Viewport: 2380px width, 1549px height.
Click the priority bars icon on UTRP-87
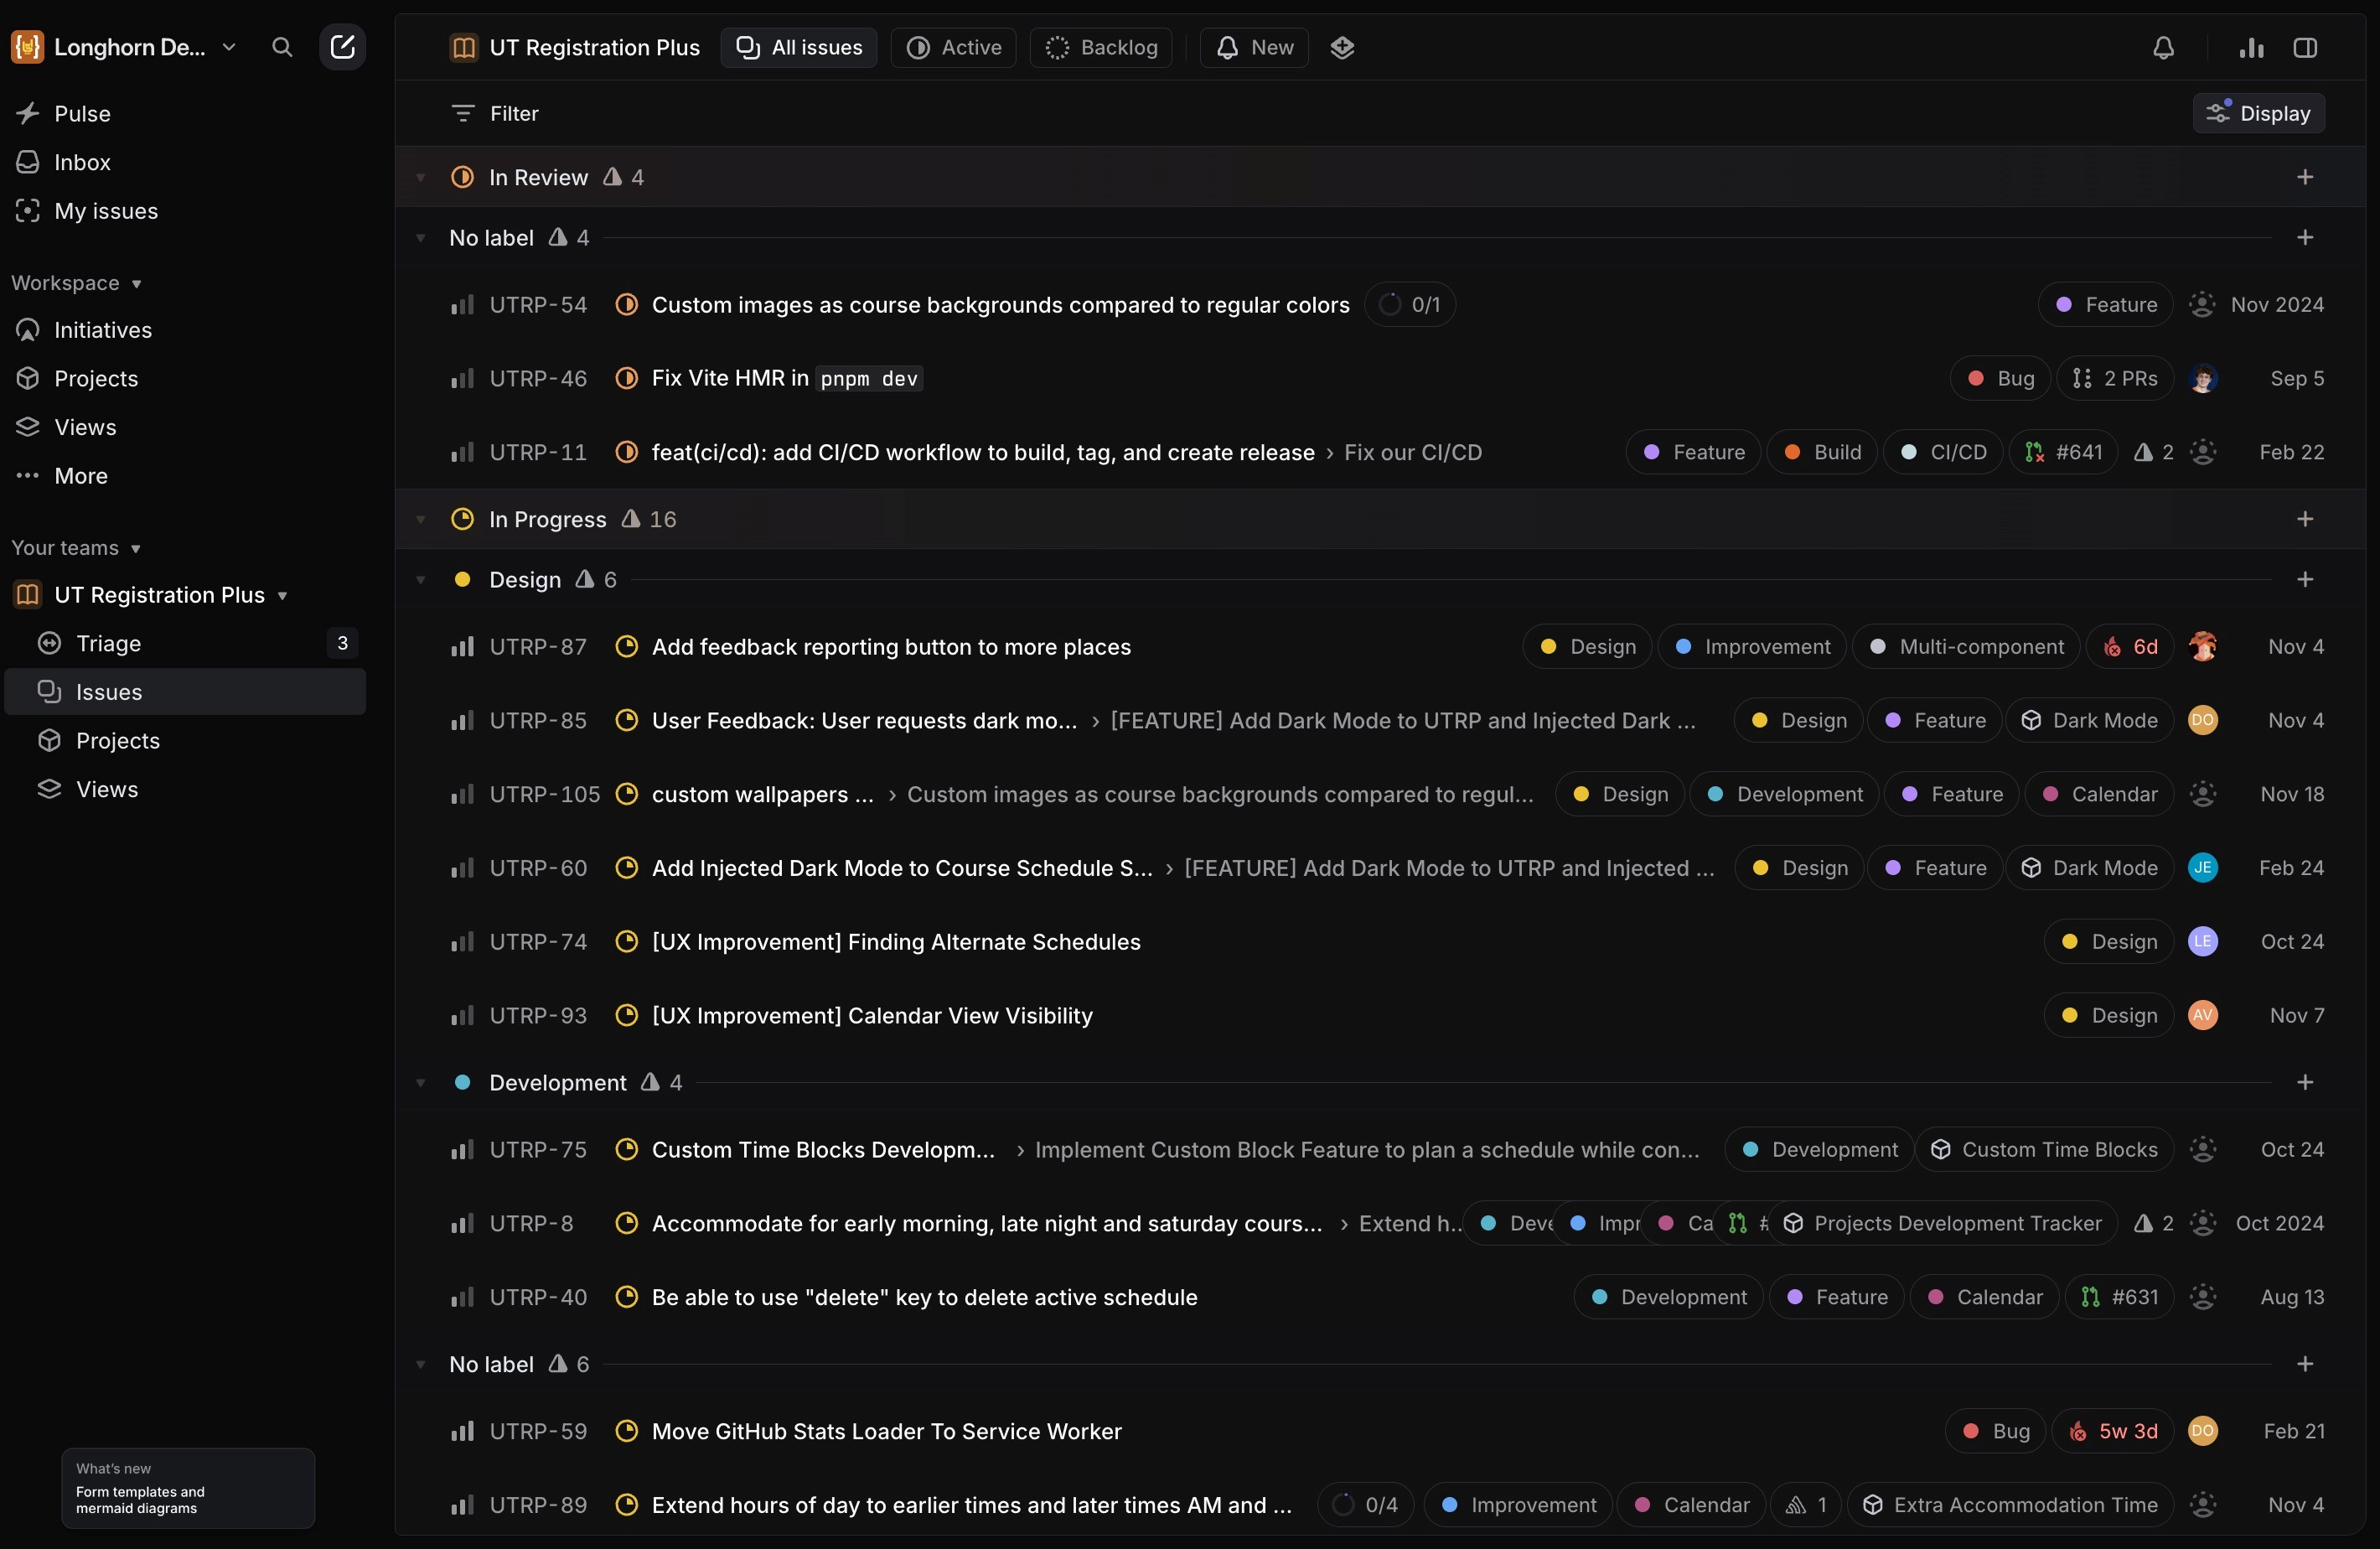coord(461,647)
